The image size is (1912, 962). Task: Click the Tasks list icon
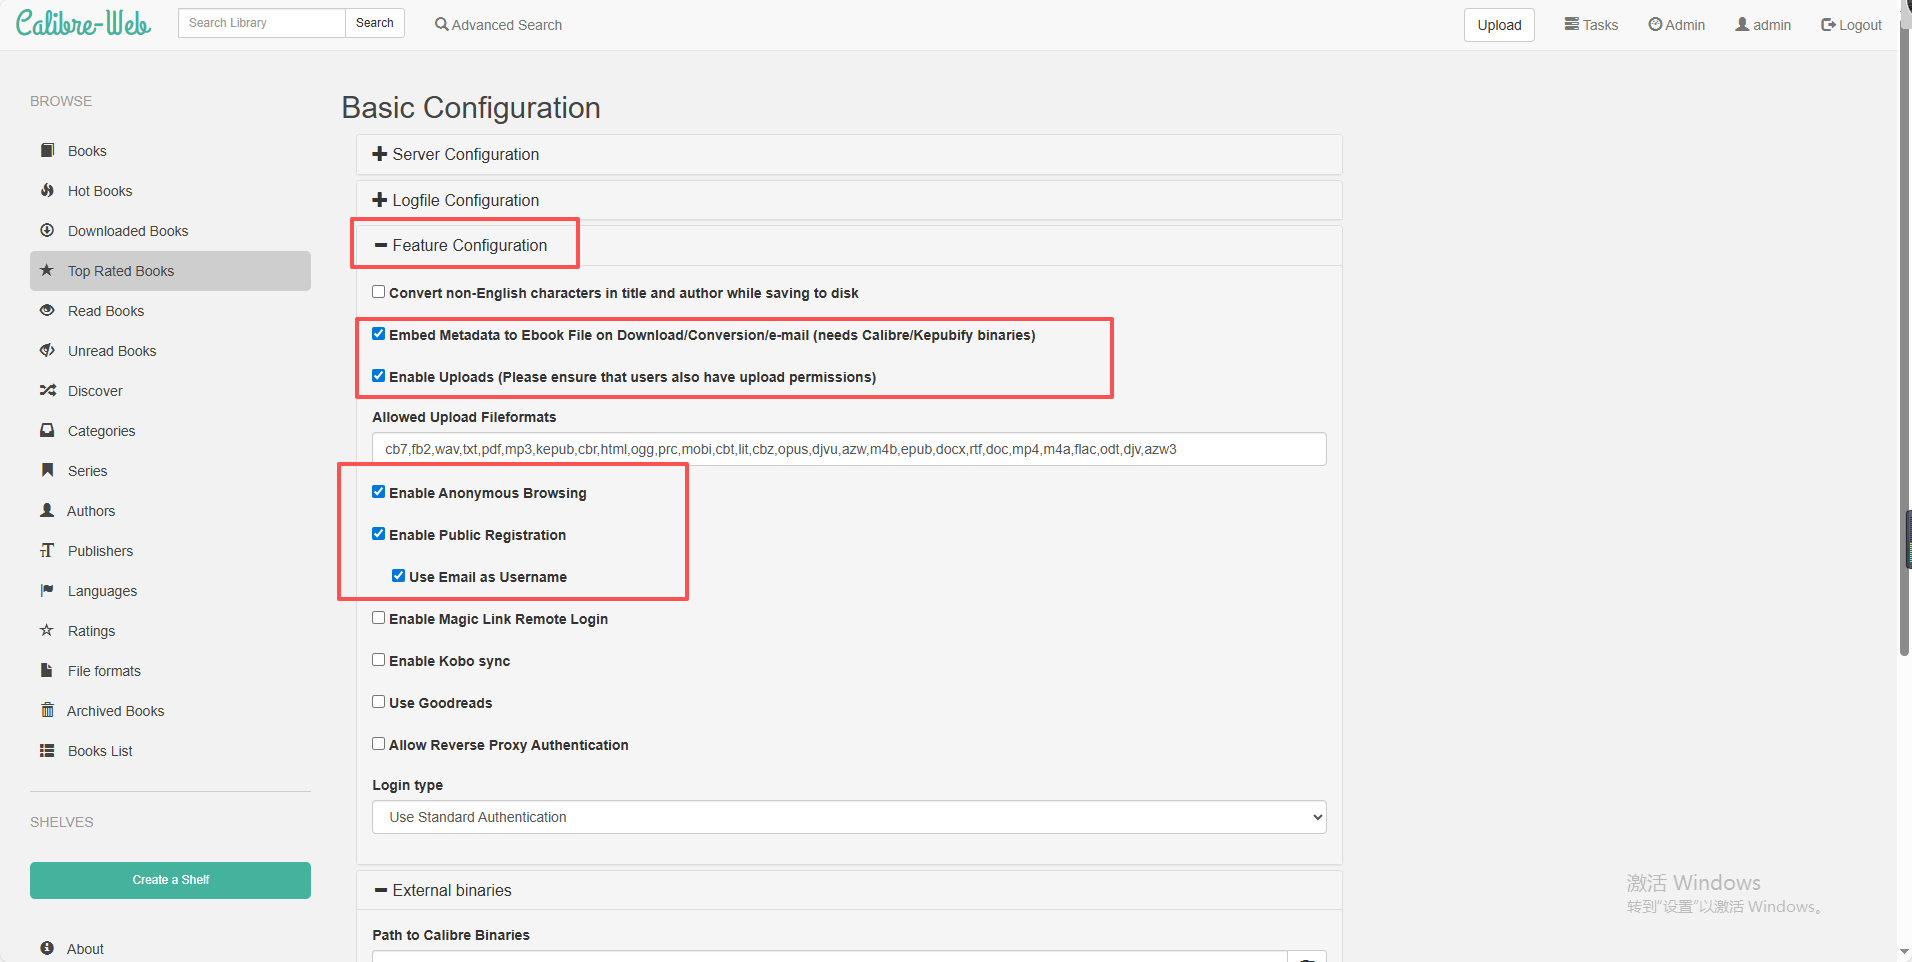[x=1572, y=24]
